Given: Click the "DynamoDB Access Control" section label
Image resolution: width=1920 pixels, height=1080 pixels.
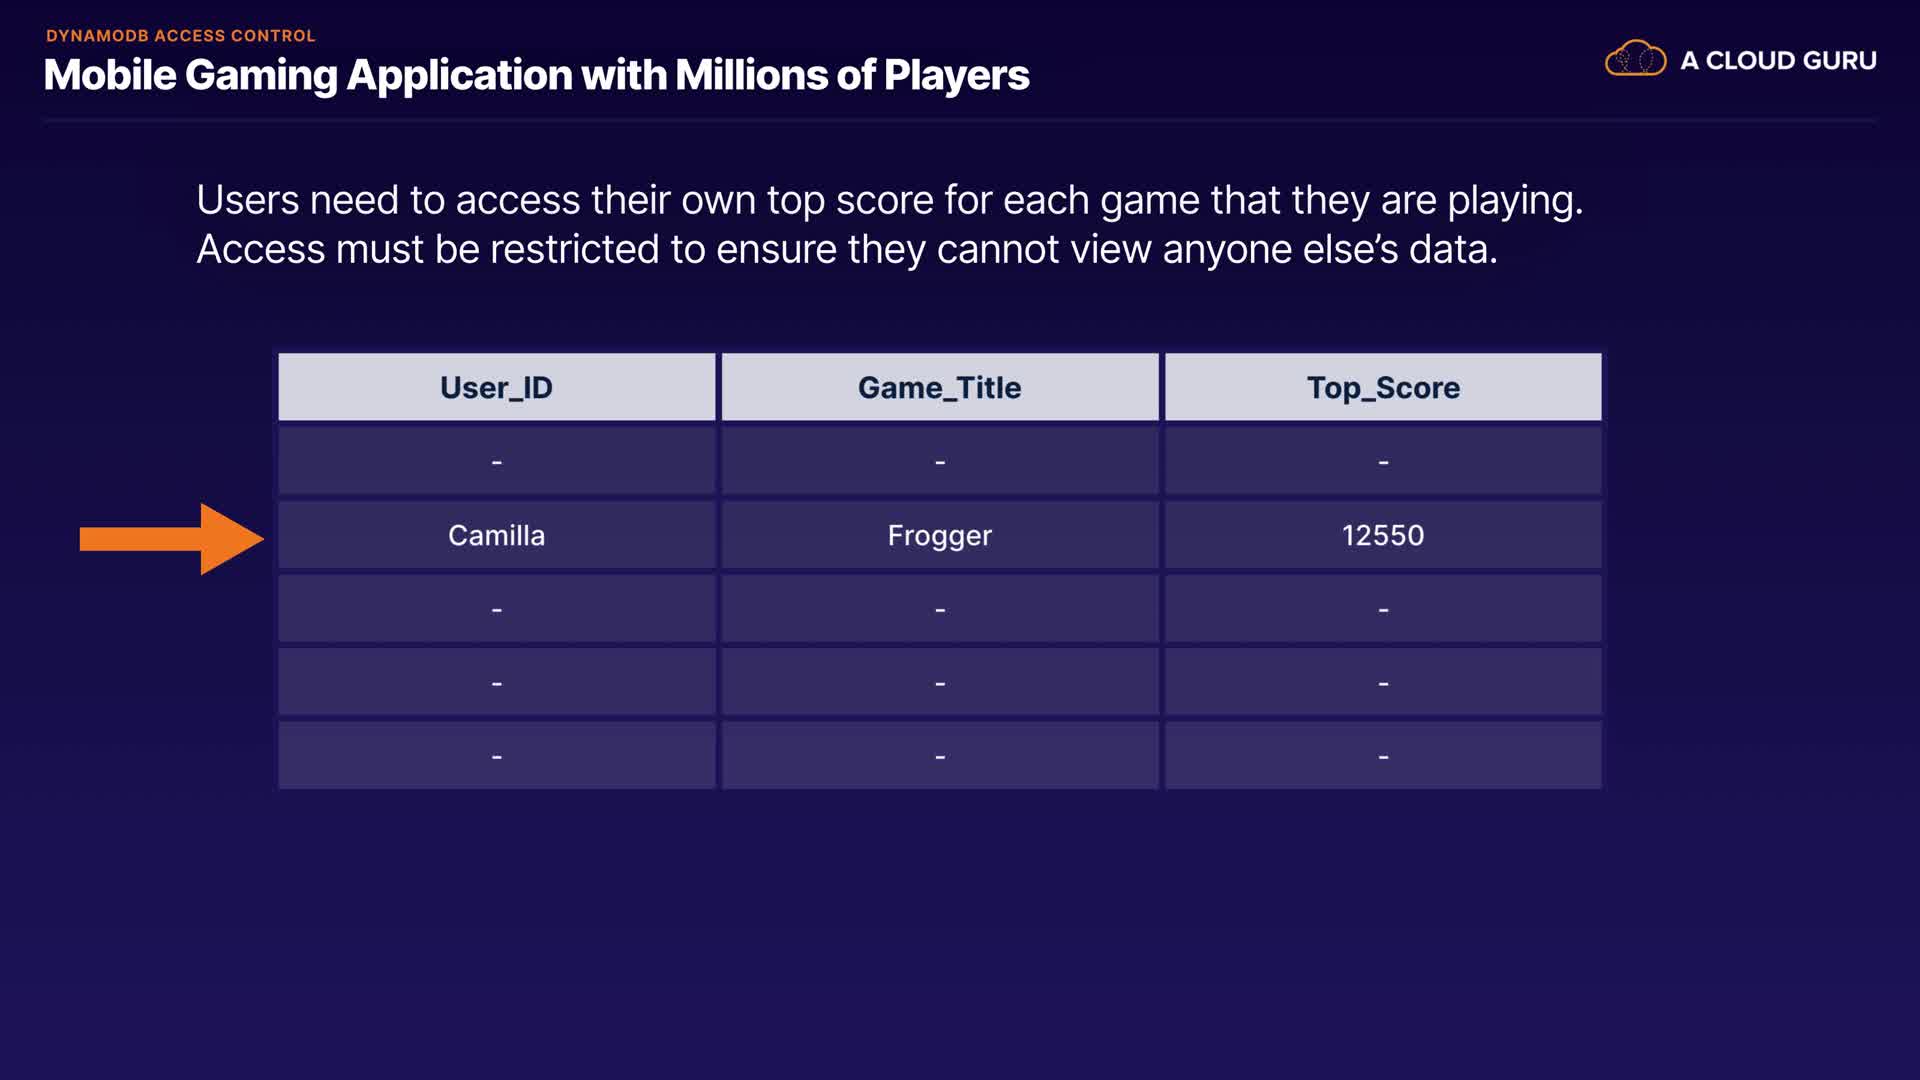Looking at the screenshot, I should coord(180,36).
